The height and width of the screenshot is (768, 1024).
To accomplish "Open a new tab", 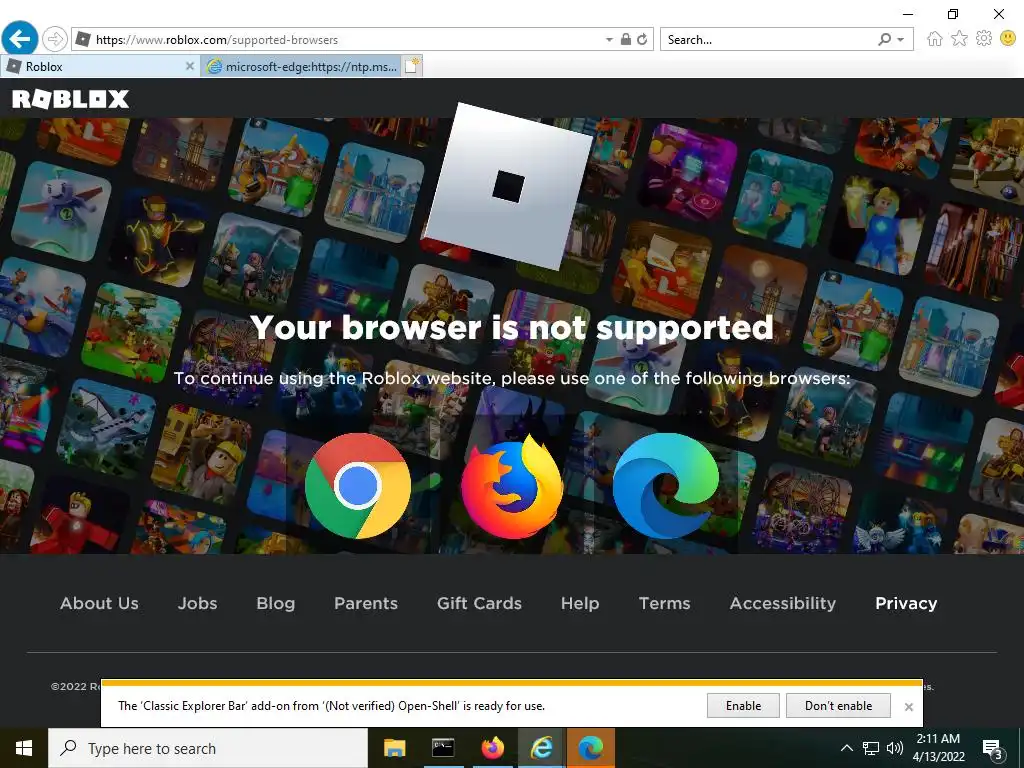I will pyautogui.click(x=412, y=66).
